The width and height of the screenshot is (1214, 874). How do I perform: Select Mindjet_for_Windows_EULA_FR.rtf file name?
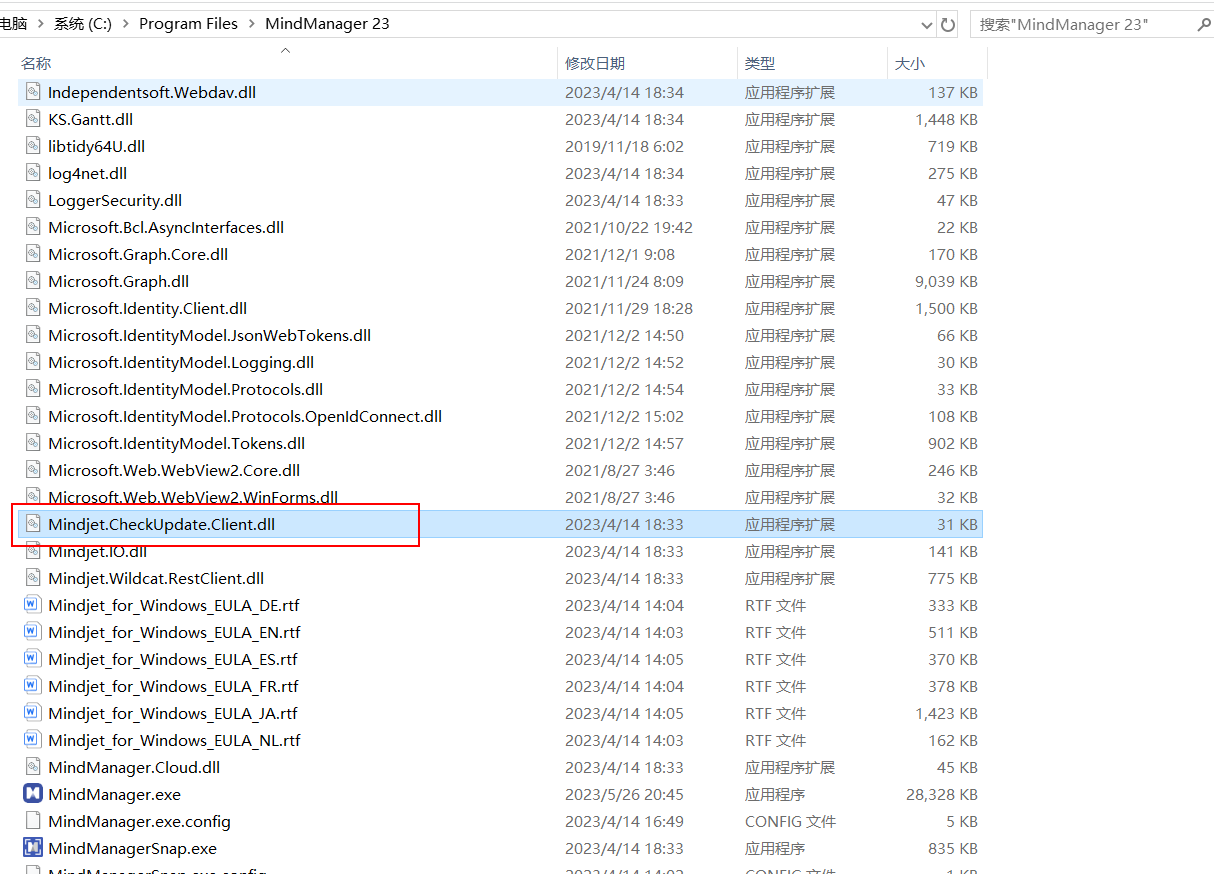[173, 686]
